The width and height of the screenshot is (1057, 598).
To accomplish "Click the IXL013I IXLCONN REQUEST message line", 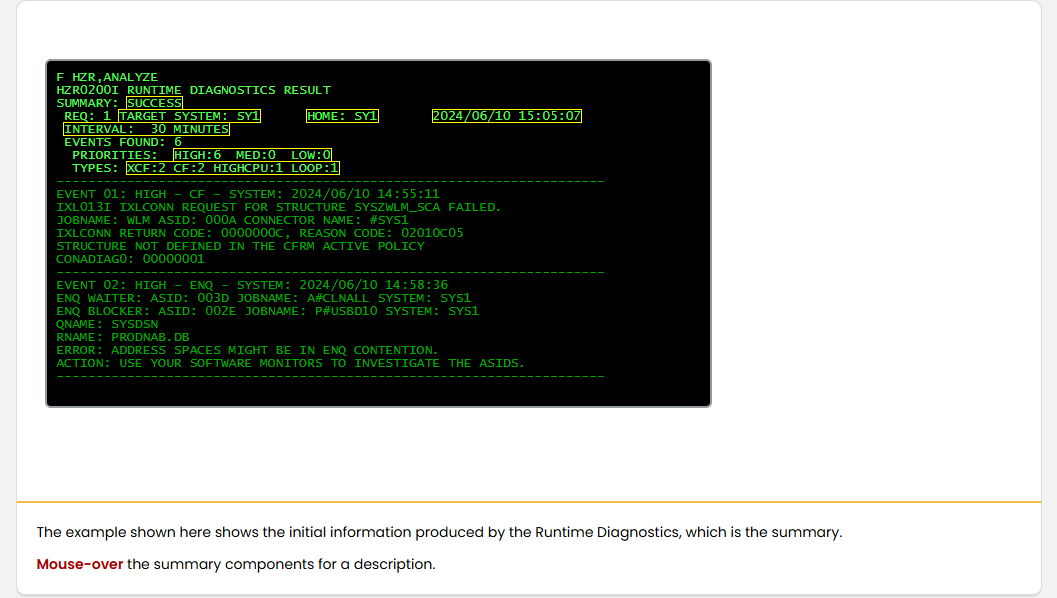I will click(x=278, y=207).
